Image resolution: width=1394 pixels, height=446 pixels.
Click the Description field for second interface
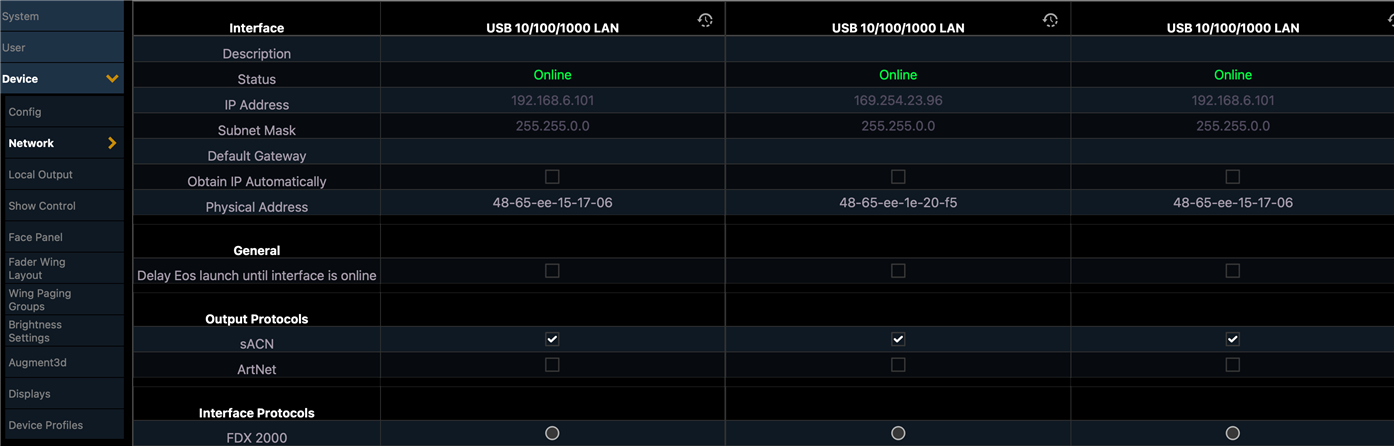[898, 50]
